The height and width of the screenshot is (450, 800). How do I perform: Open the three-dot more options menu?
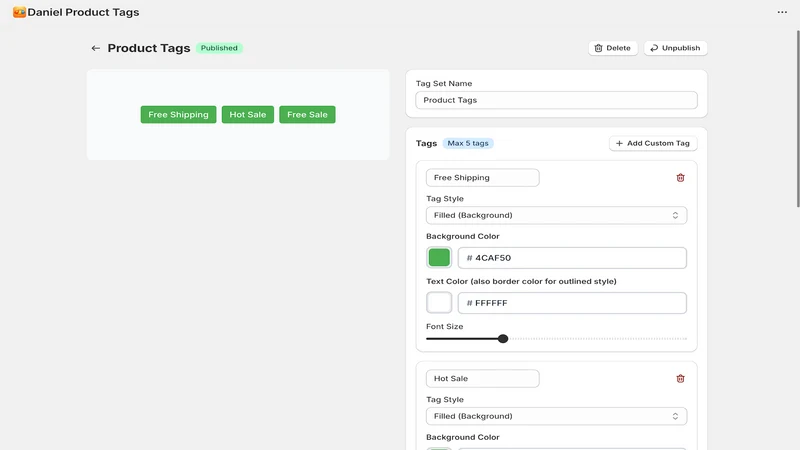pos(782,12)
